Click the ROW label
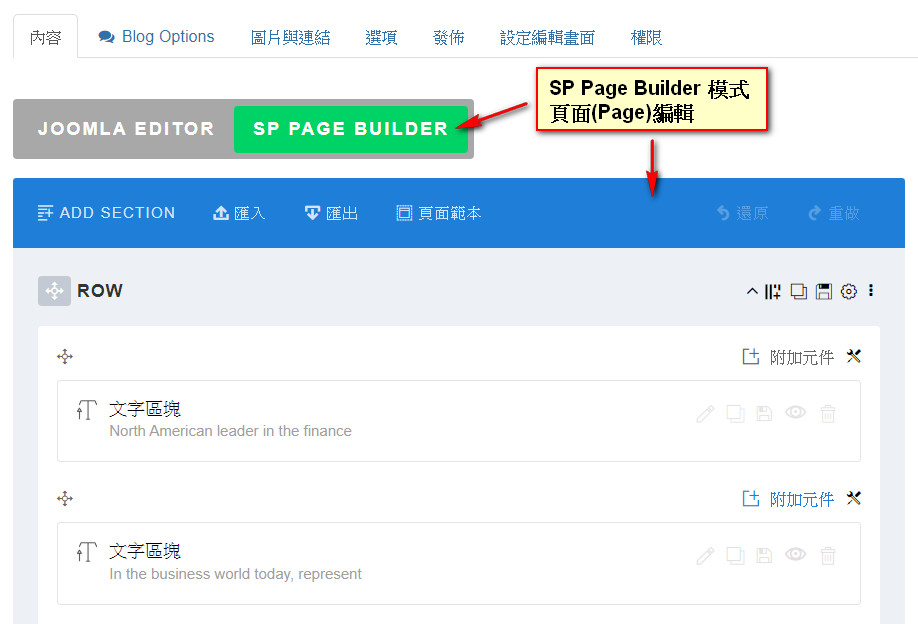 click(x=100, y=291)
